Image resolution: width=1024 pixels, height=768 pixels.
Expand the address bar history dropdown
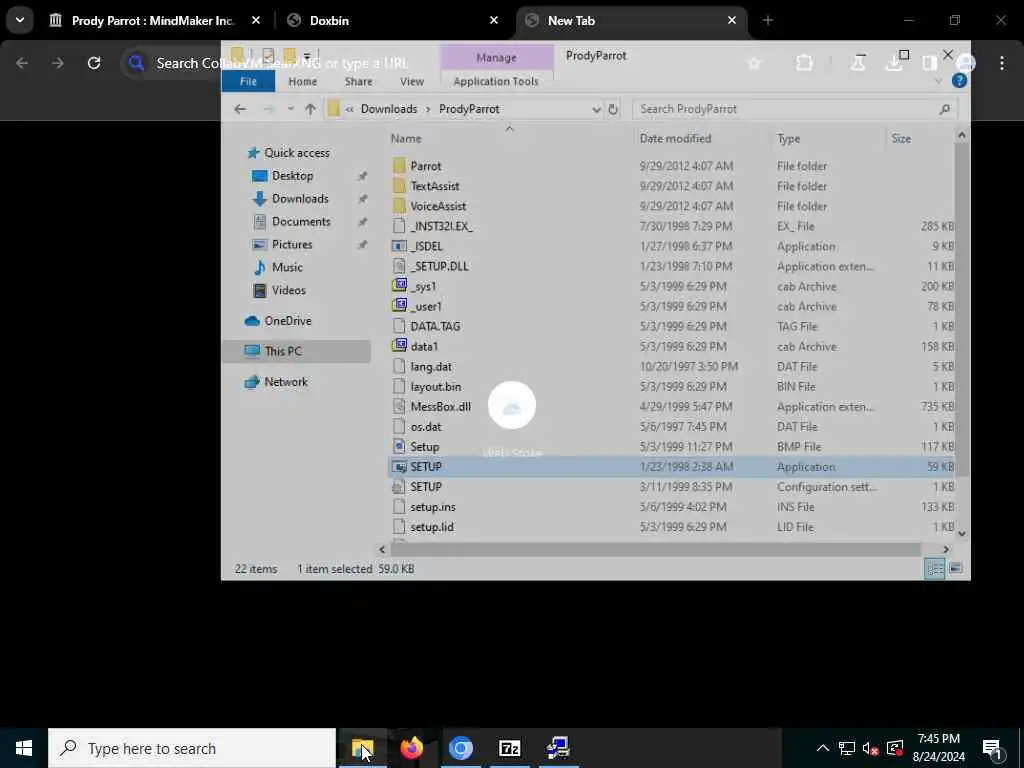pos(596,109)
